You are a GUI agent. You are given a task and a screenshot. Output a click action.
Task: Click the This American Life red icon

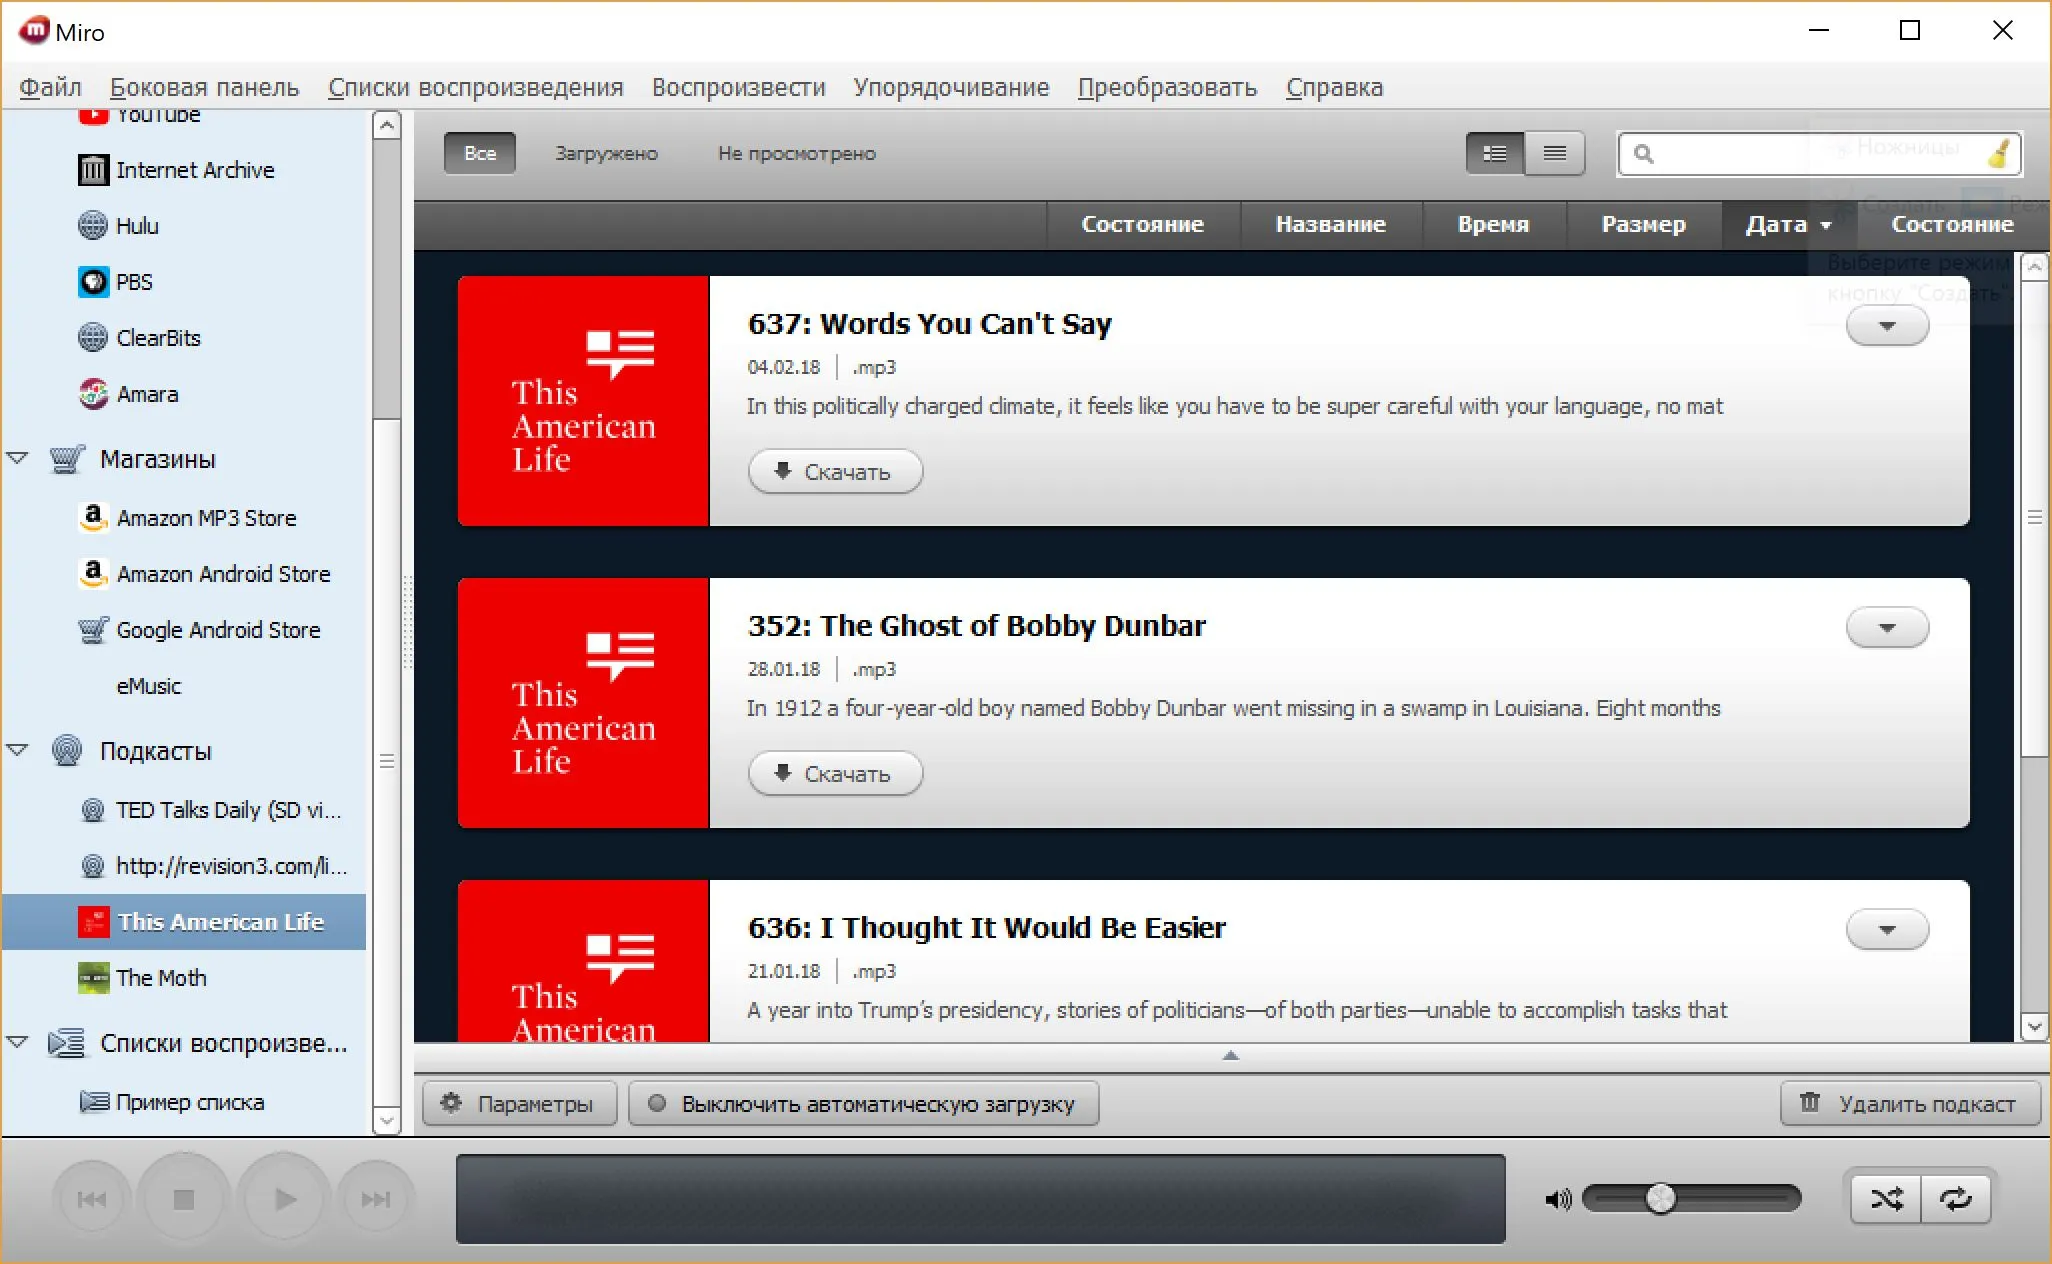(93, 922)
